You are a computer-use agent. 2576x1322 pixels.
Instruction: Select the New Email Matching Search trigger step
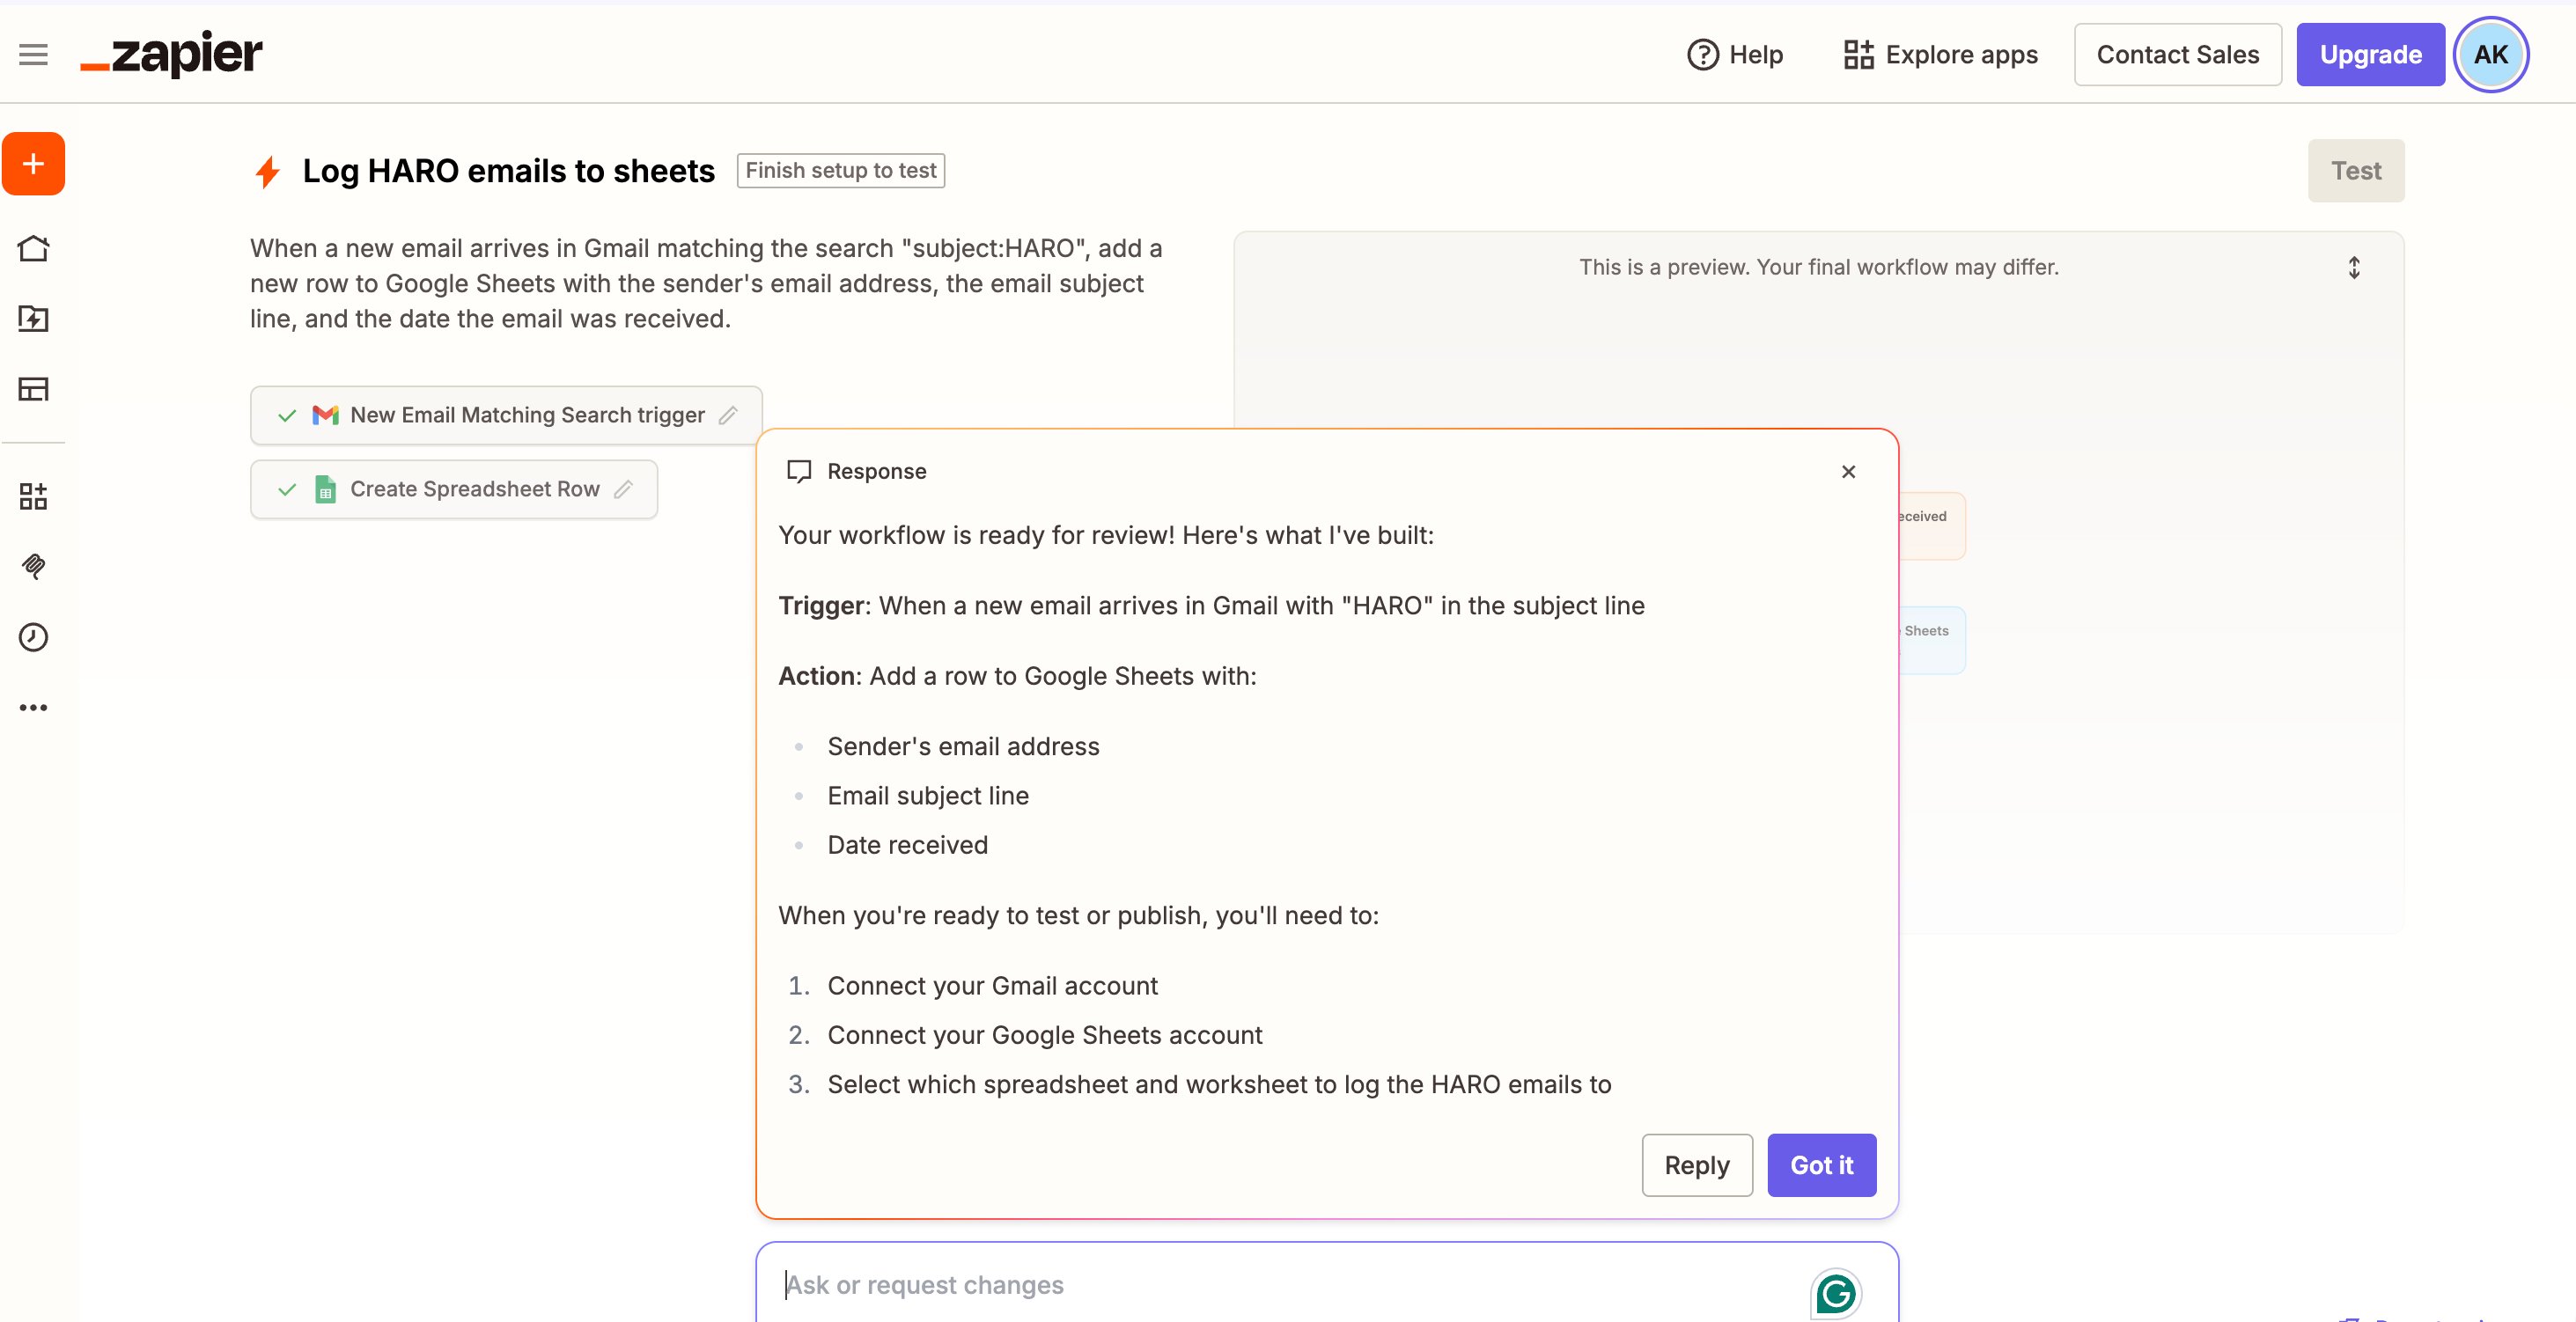[506, 415]
